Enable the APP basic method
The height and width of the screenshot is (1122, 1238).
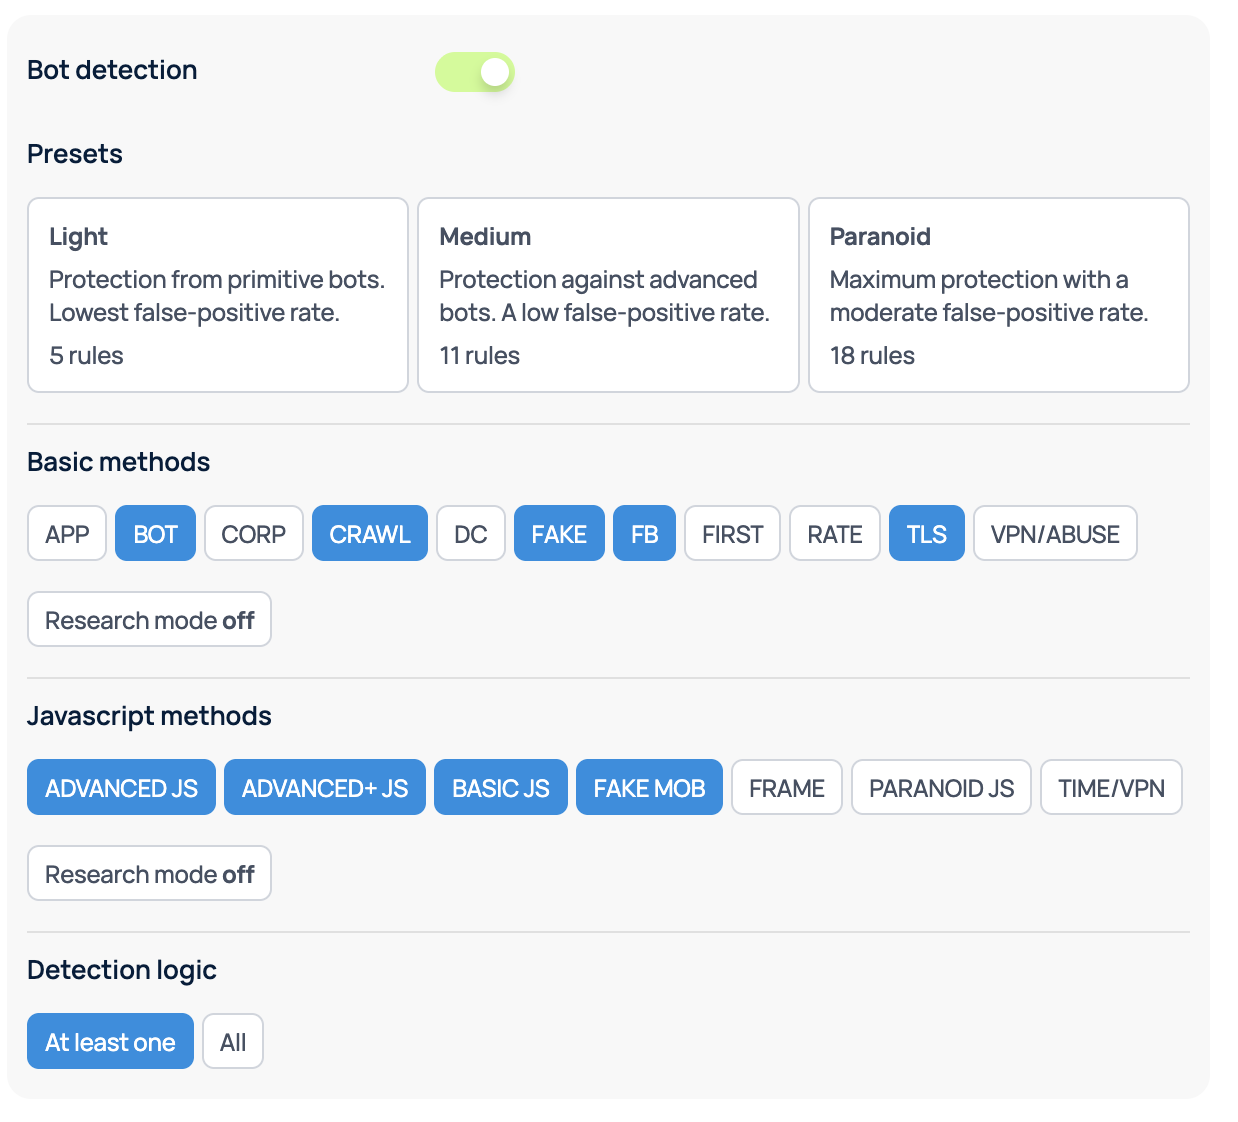pos(67,534)
